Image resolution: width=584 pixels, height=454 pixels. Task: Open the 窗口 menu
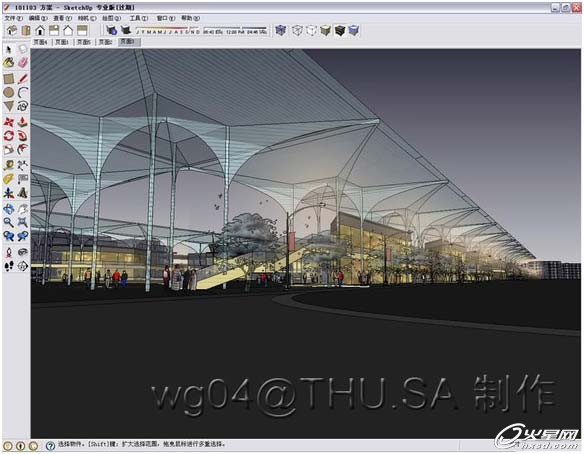(x=166, y=18)
